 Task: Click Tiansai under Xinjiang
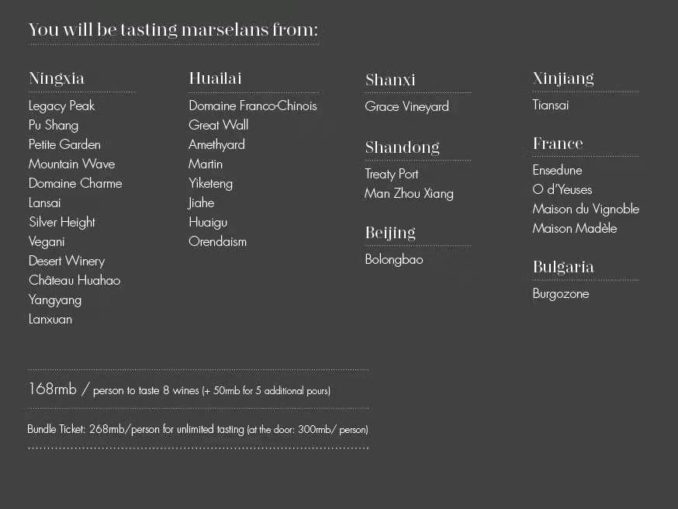coord(551,105)
